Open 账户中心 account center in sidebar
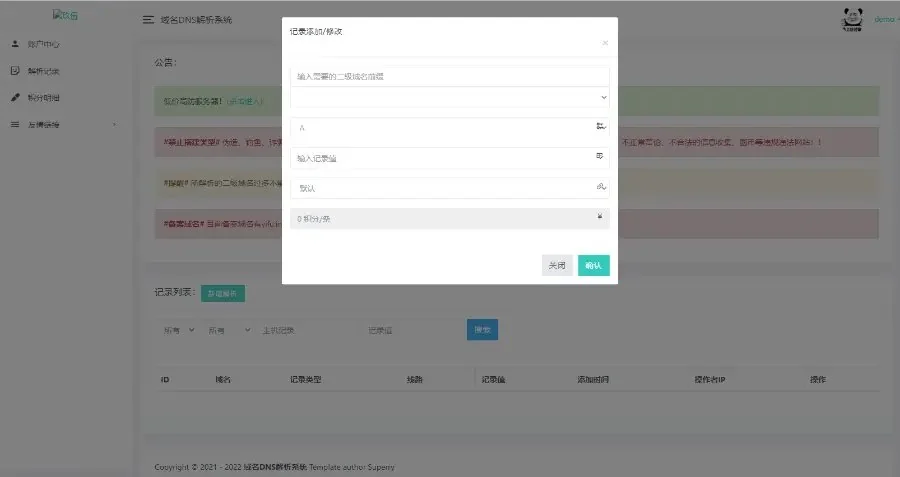Screen dimensions: 900x477 coord(44,44)
